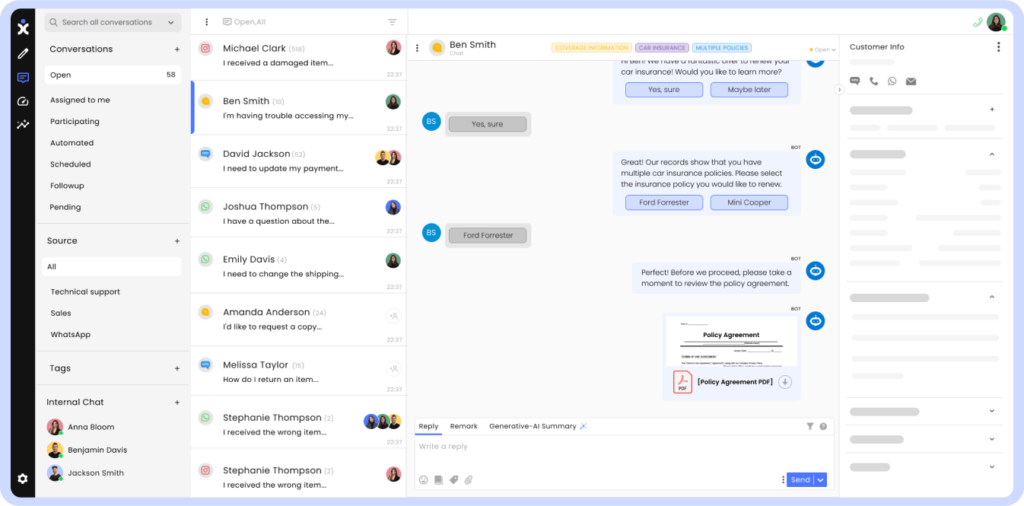Click the reply box filter funnel icon
The width and height of the screenshot is (1024, 506).
pos(810,426)
